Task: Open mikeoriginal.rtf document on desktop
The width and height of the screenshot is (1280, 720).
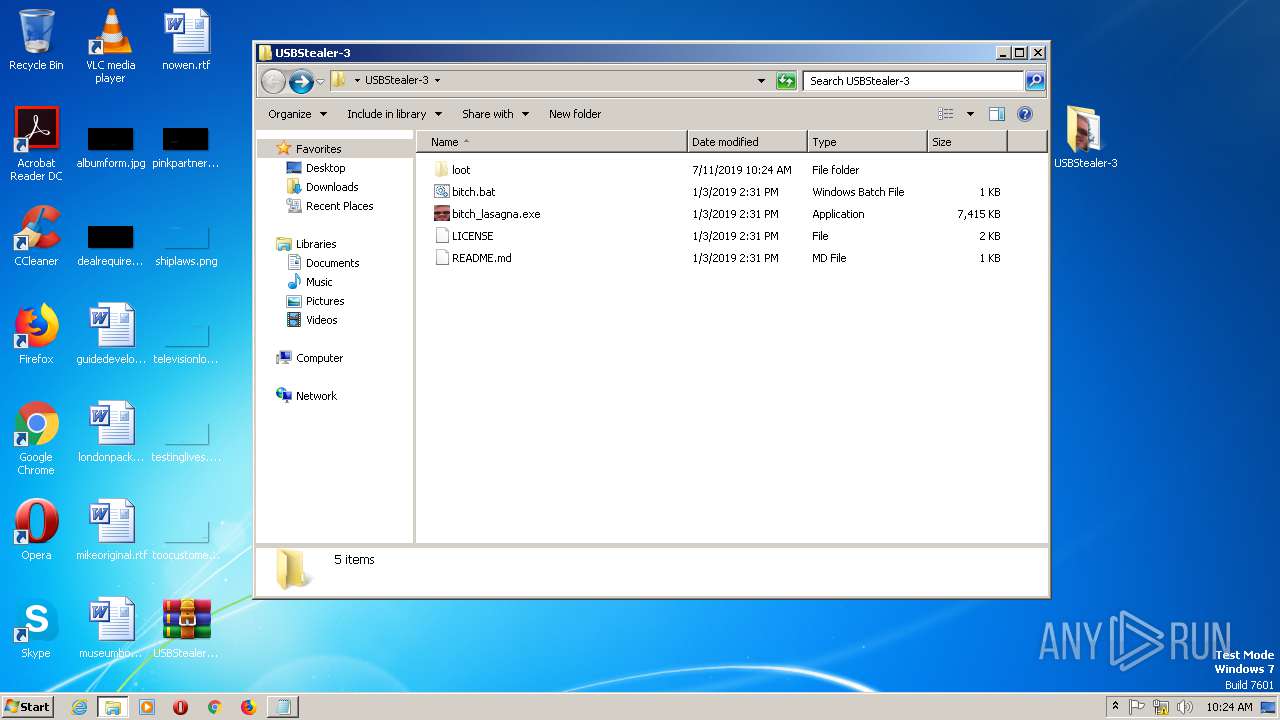Action: (110, 530)
